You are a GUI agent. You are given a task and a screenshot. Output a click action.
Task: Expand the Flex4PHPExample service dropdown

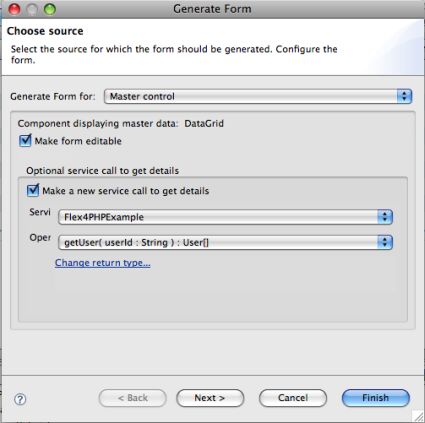tap(225, 217)
